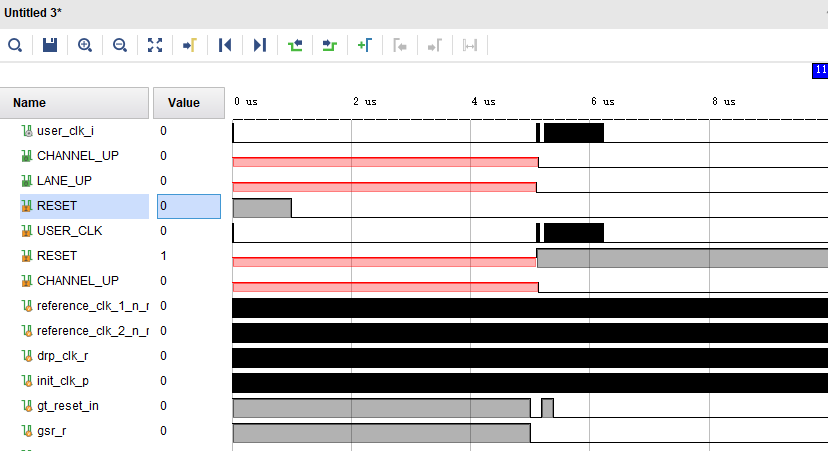The image size is (828, 451).
Task: Click the 8 us timeline label
Action: [723, 101]
